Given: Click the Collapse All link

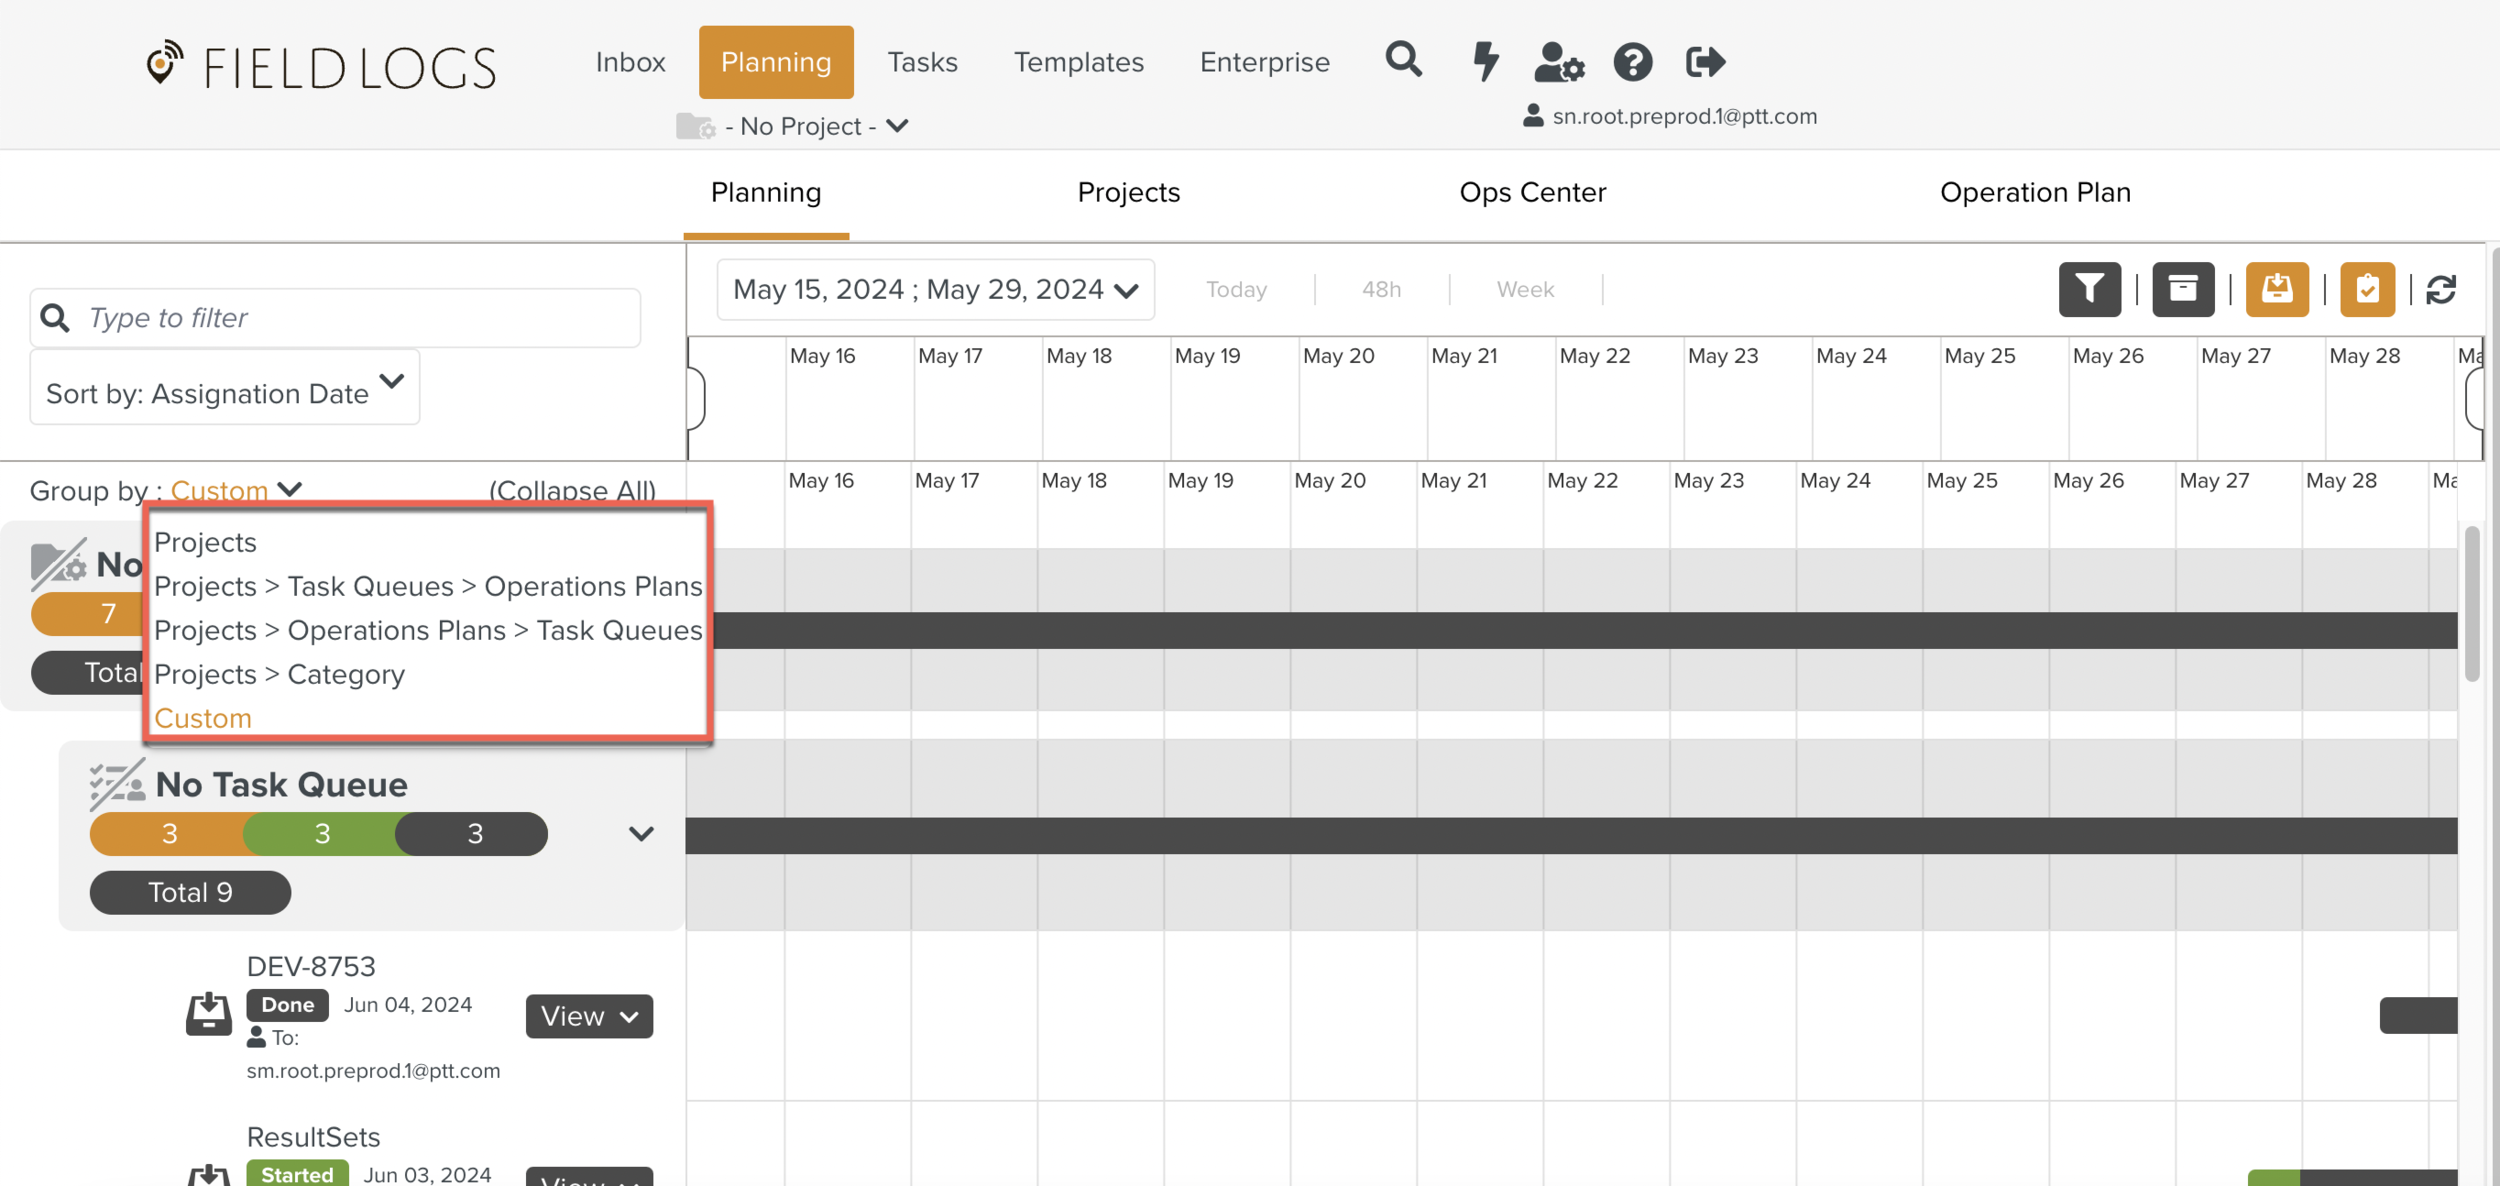Looking at the screenshot, I should (572, 490).
